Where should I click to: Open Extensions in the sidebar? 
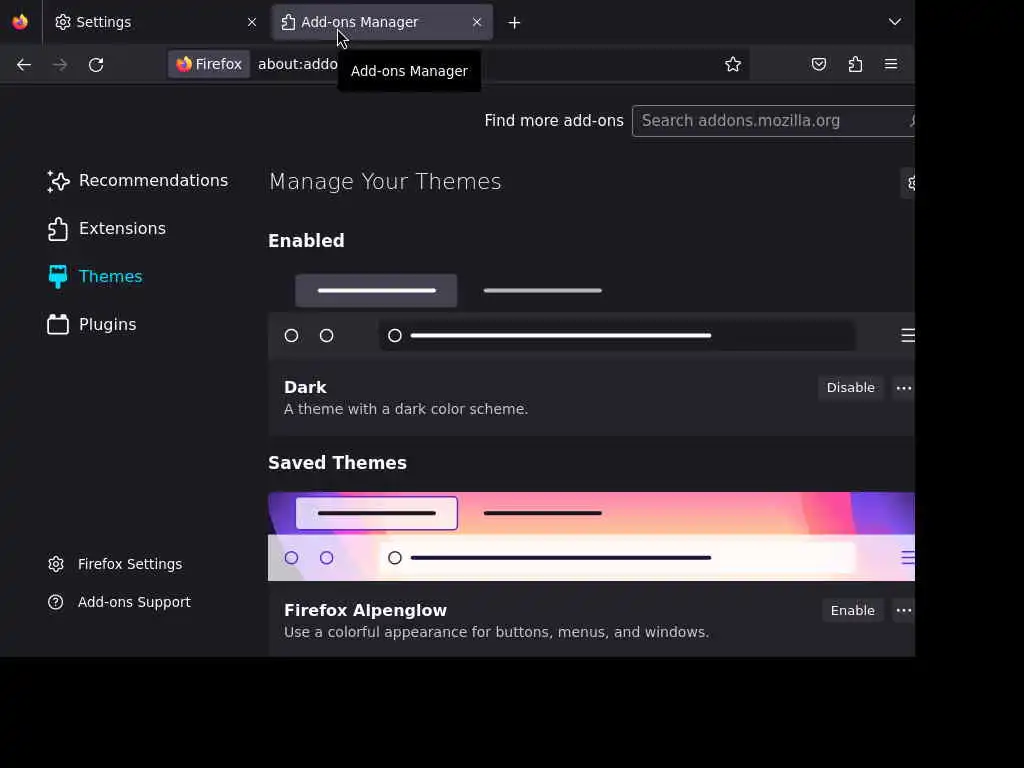click(x=107, y=229)
